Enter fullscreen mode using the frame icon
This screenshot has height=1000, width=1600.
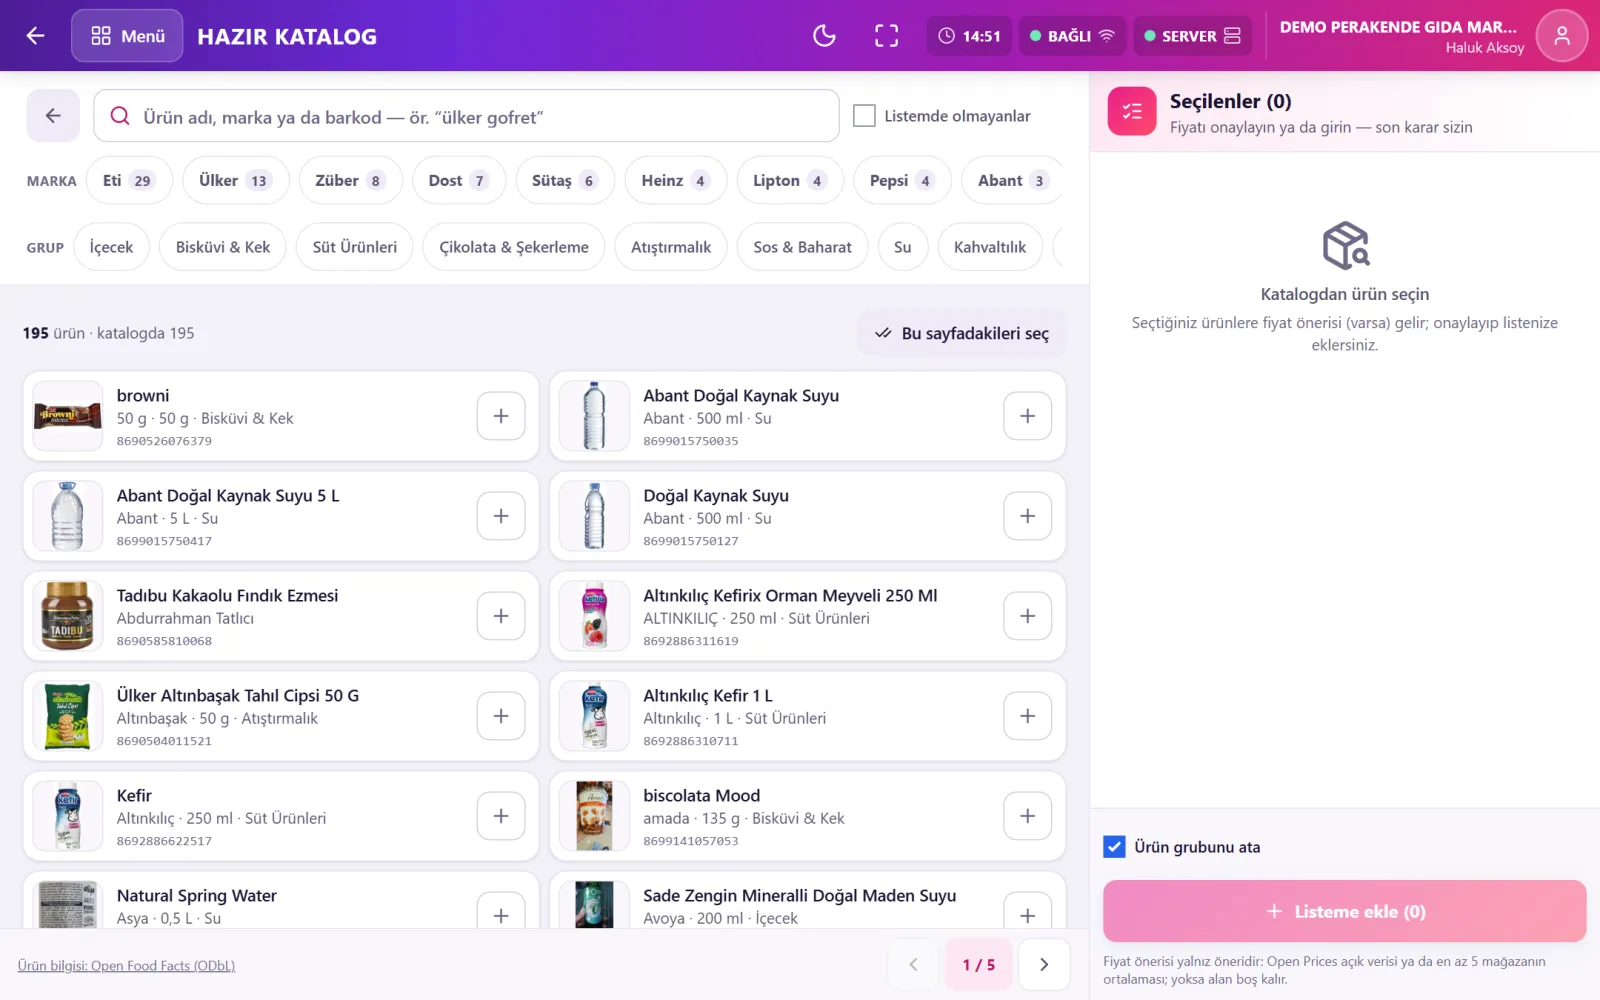(x=886, y=36)
